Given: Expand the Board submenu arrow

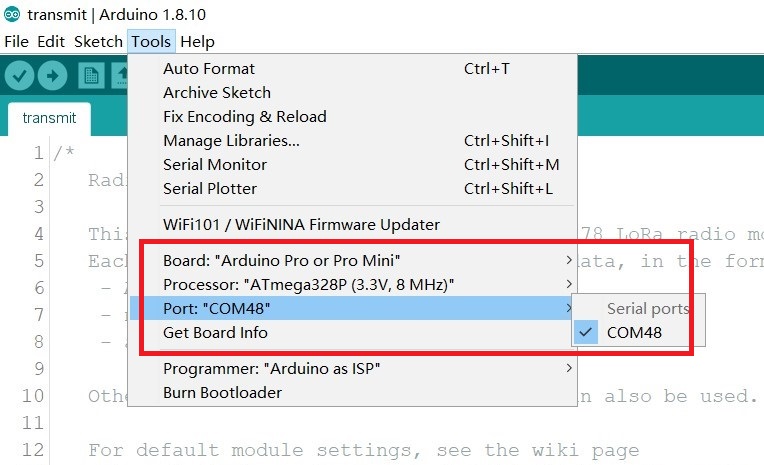Looking at the screenshot, I should [569, 260].
